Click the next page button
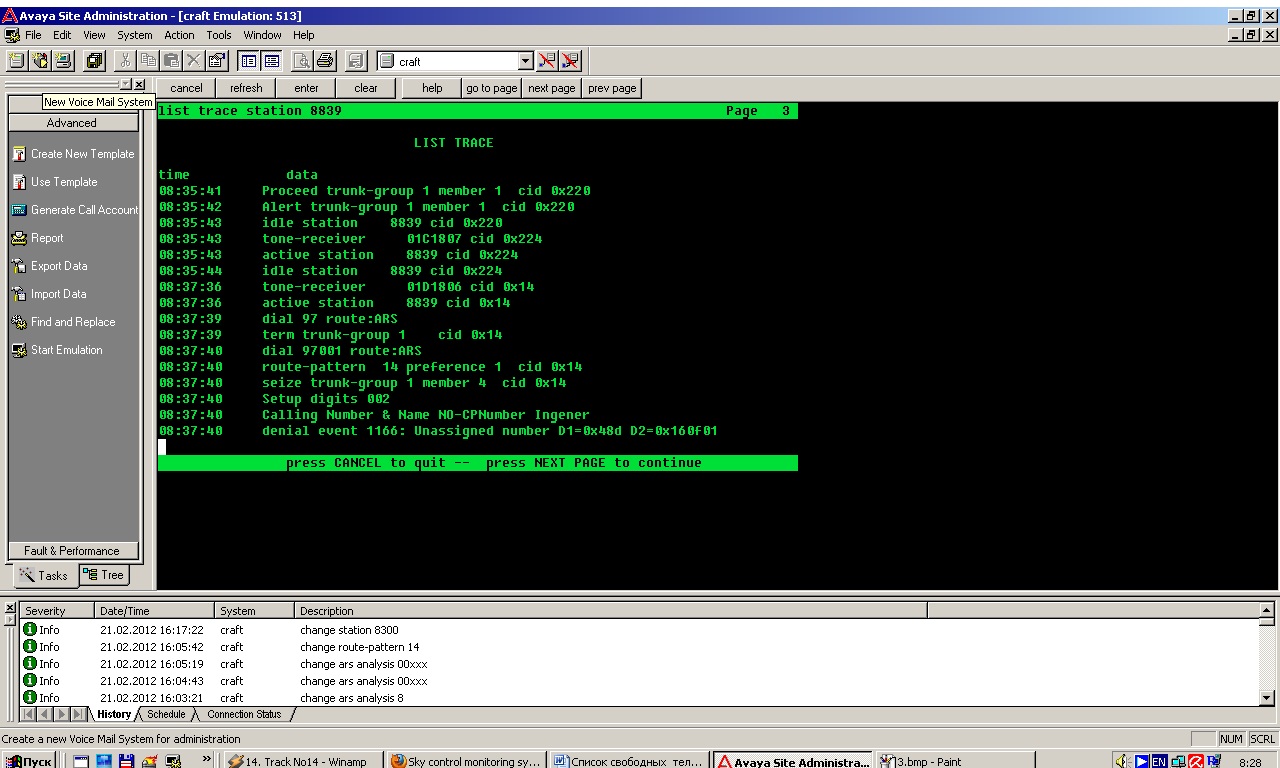 [552, 88]
